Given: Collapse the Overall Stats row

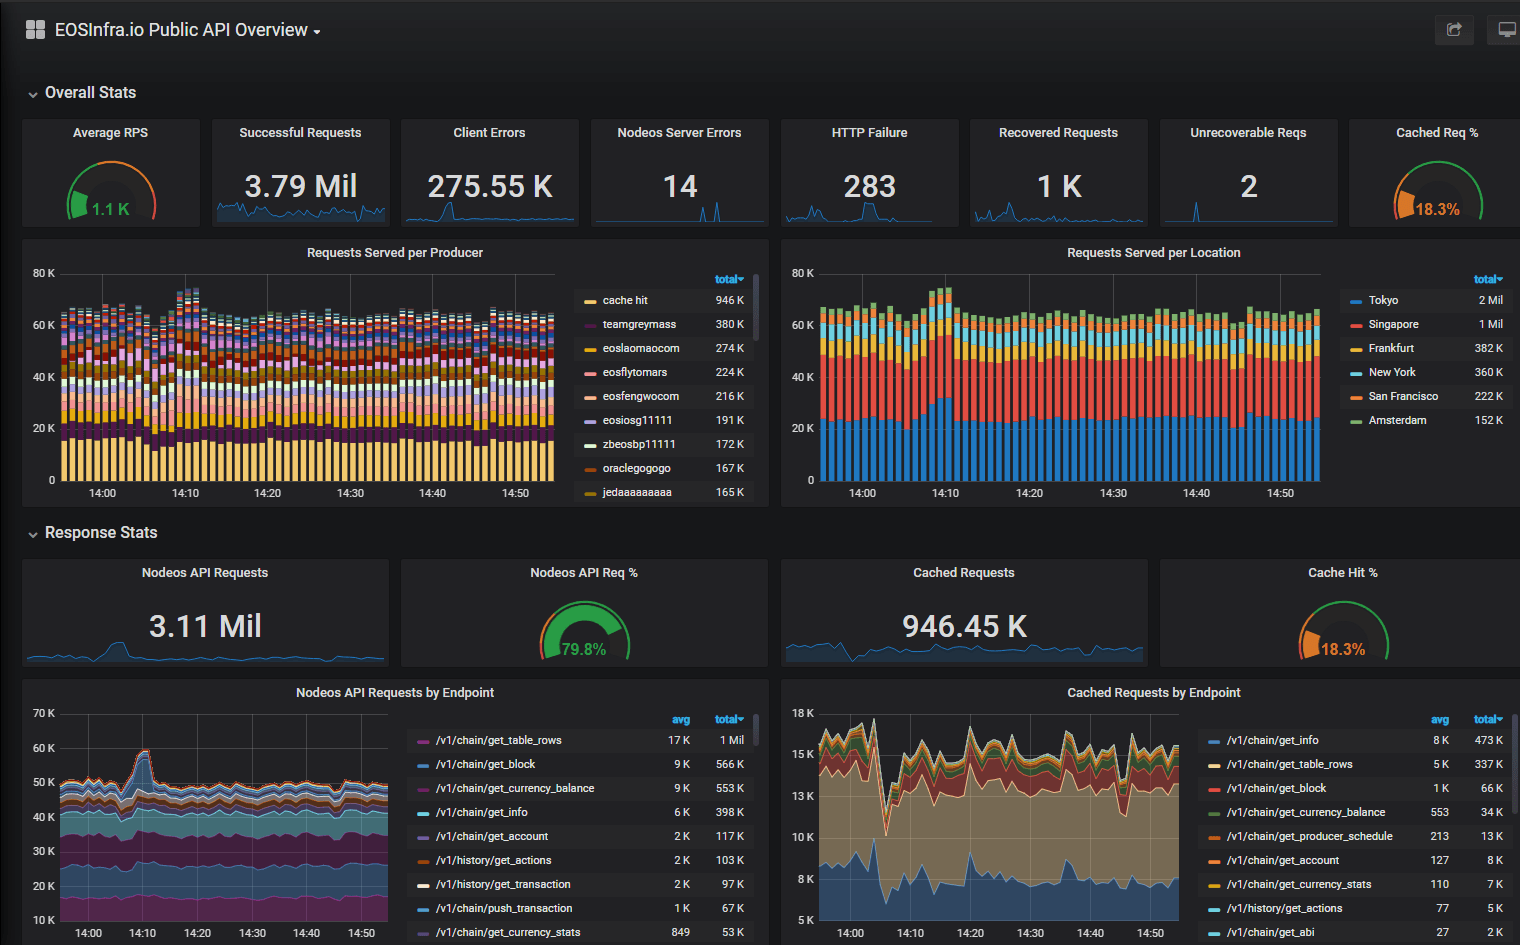Looking at the screenshot, I should tap(90, 92).
